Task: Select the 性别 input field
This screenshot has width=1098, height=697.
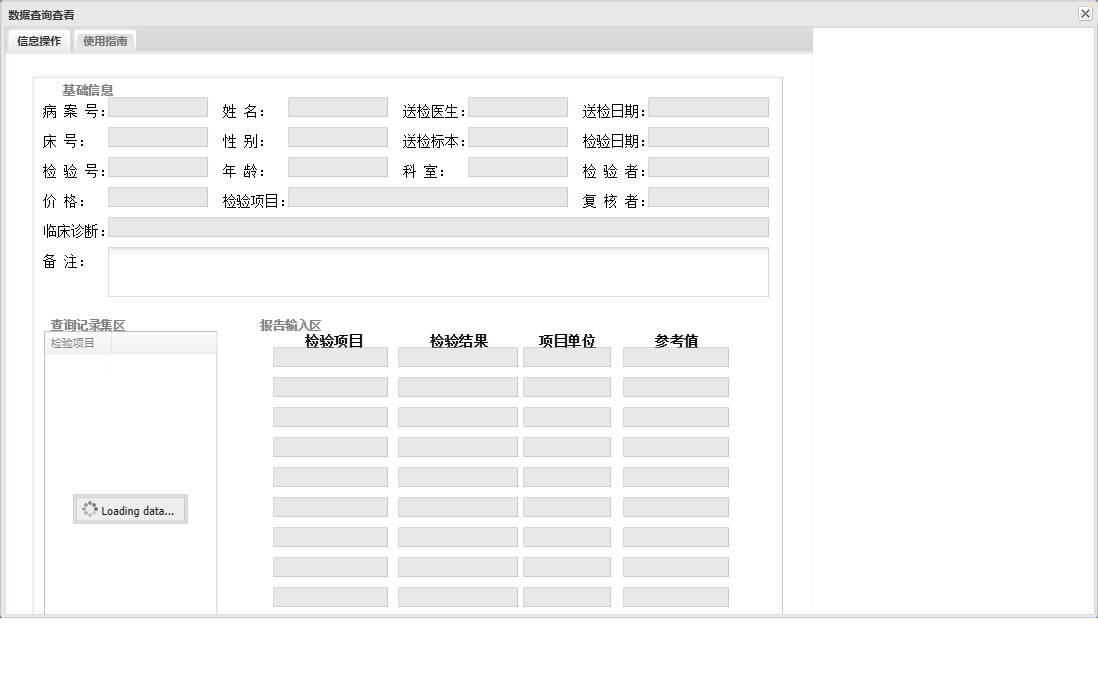Action: click(x=337, y=136)
